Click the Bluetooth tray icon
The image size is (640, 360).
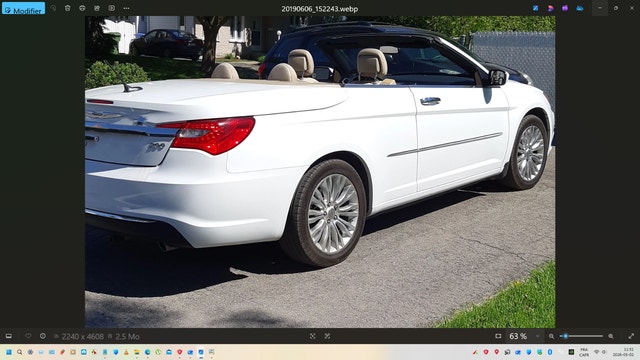[550, 352]
